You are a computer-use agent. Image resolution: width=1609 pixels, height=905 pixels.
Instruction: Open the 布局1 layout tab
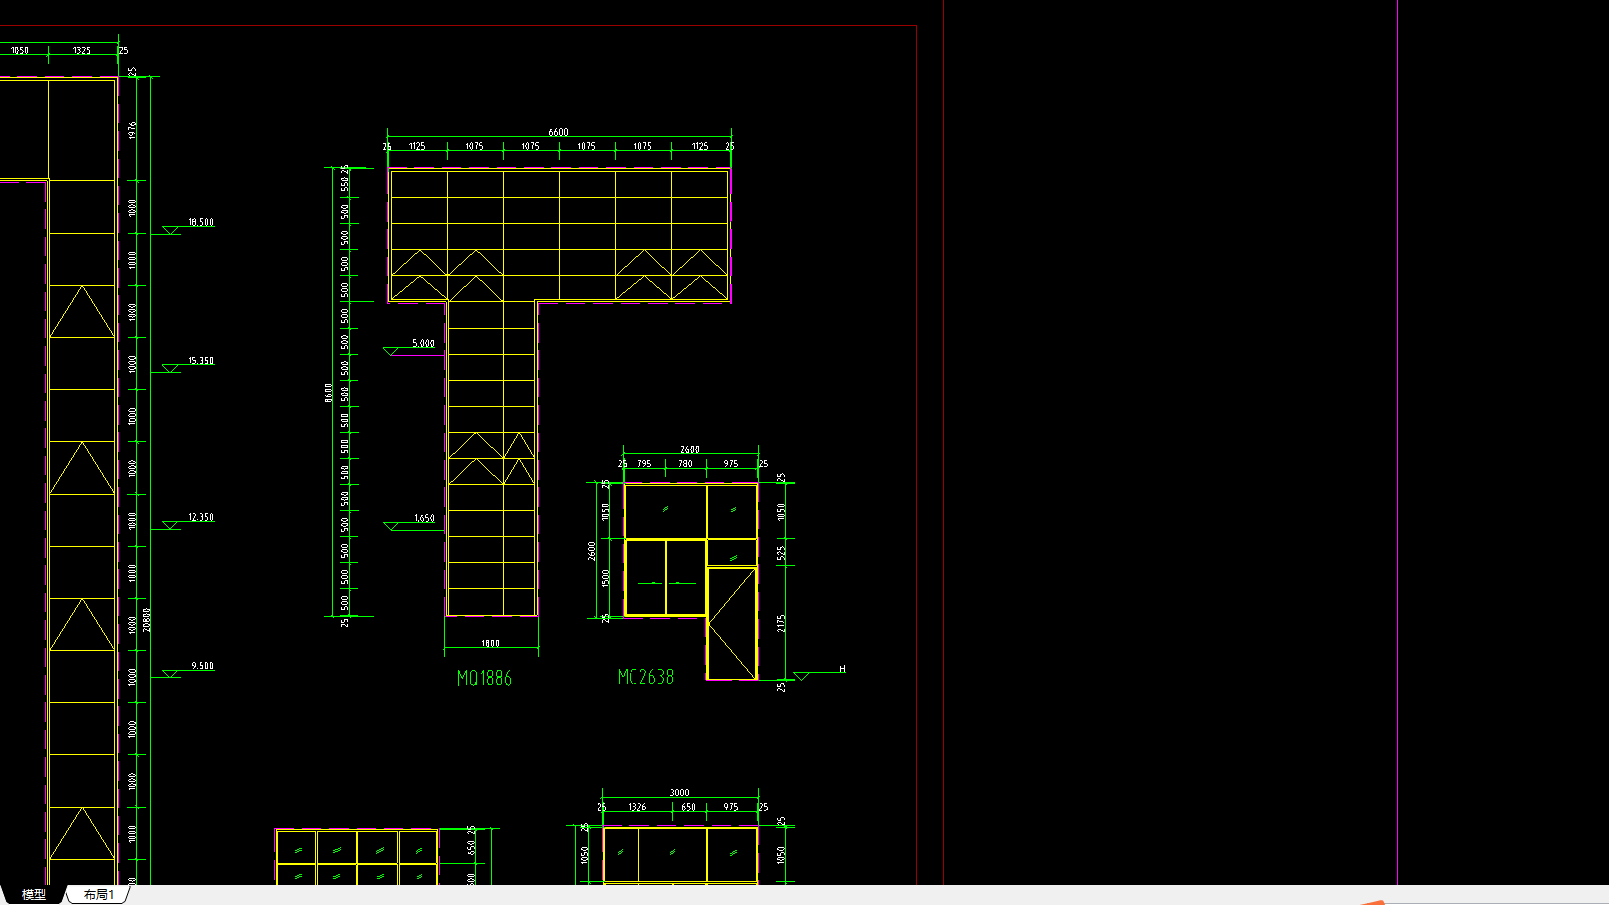[x=99, y=894]
